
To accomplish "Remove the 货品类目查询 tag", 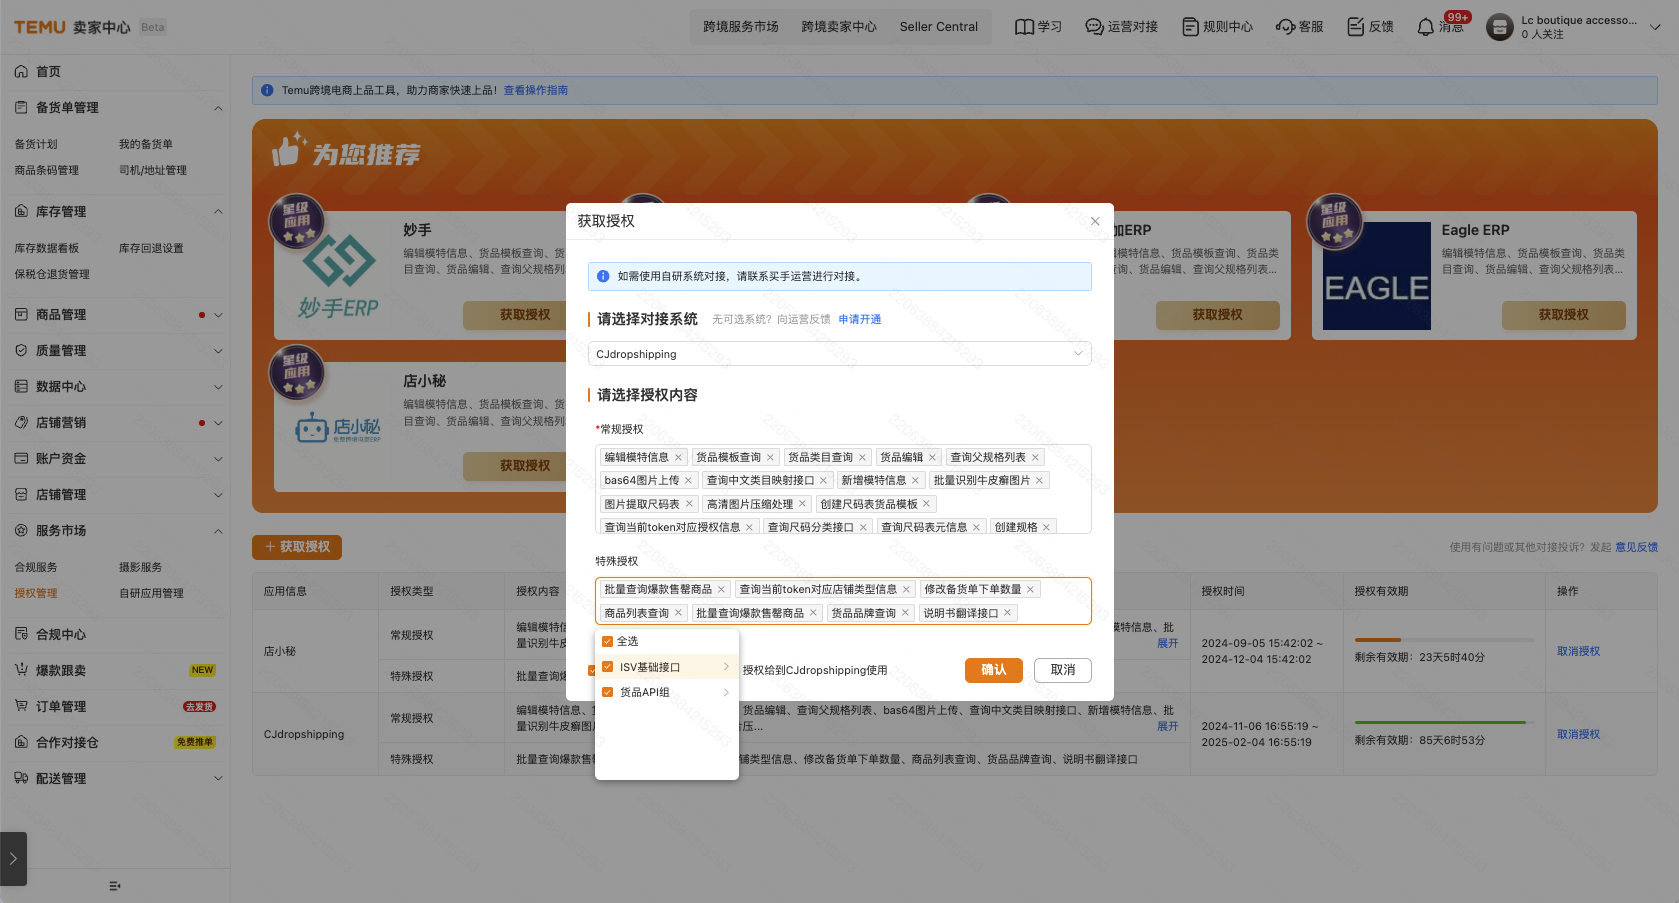I will tap(862, 457).
